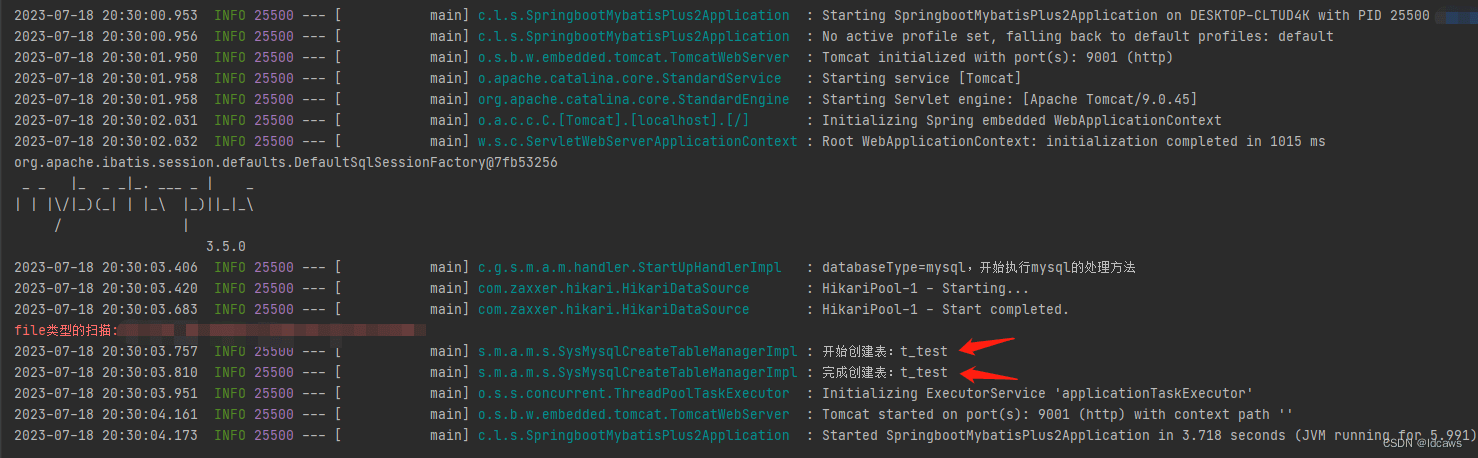This screenshot has height=458, width=1478.
Task: Click the SysMysqlCreateTableManagerImpl logger on 开始创建表 line
Action: click(637, 351)
